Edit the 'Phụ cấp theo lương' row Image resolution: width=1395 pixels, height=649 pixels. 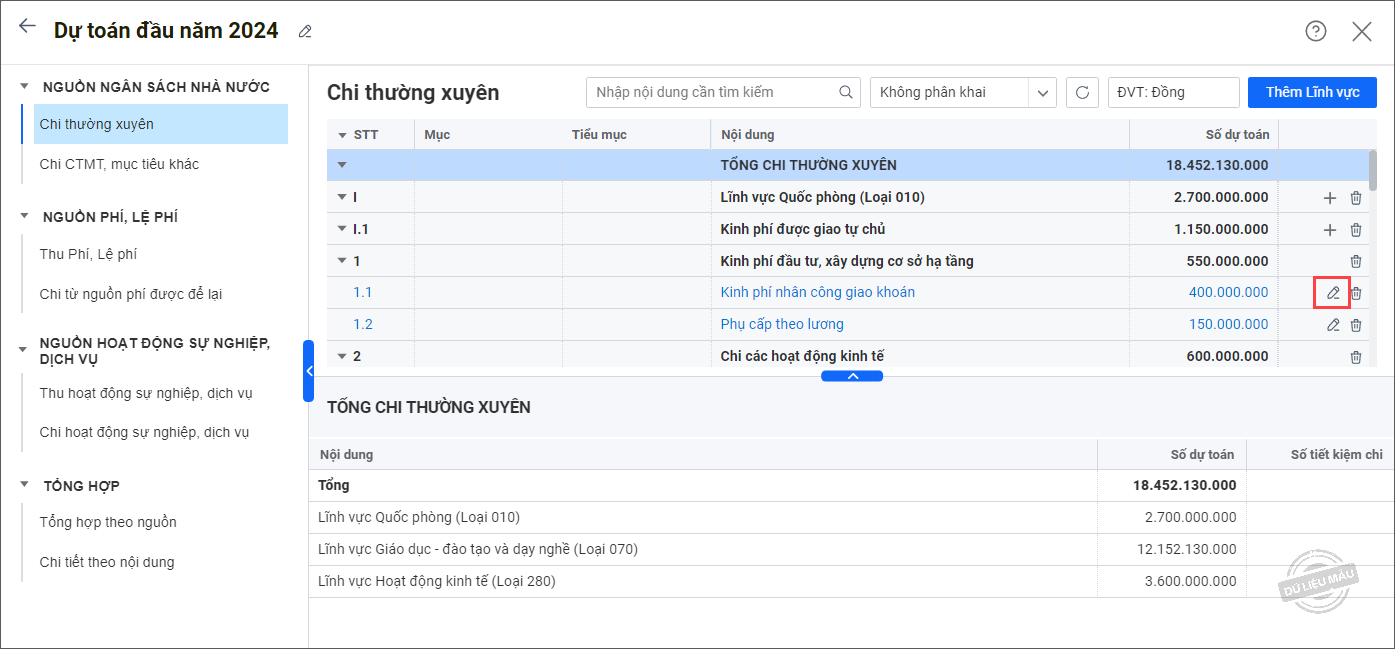1332,325
